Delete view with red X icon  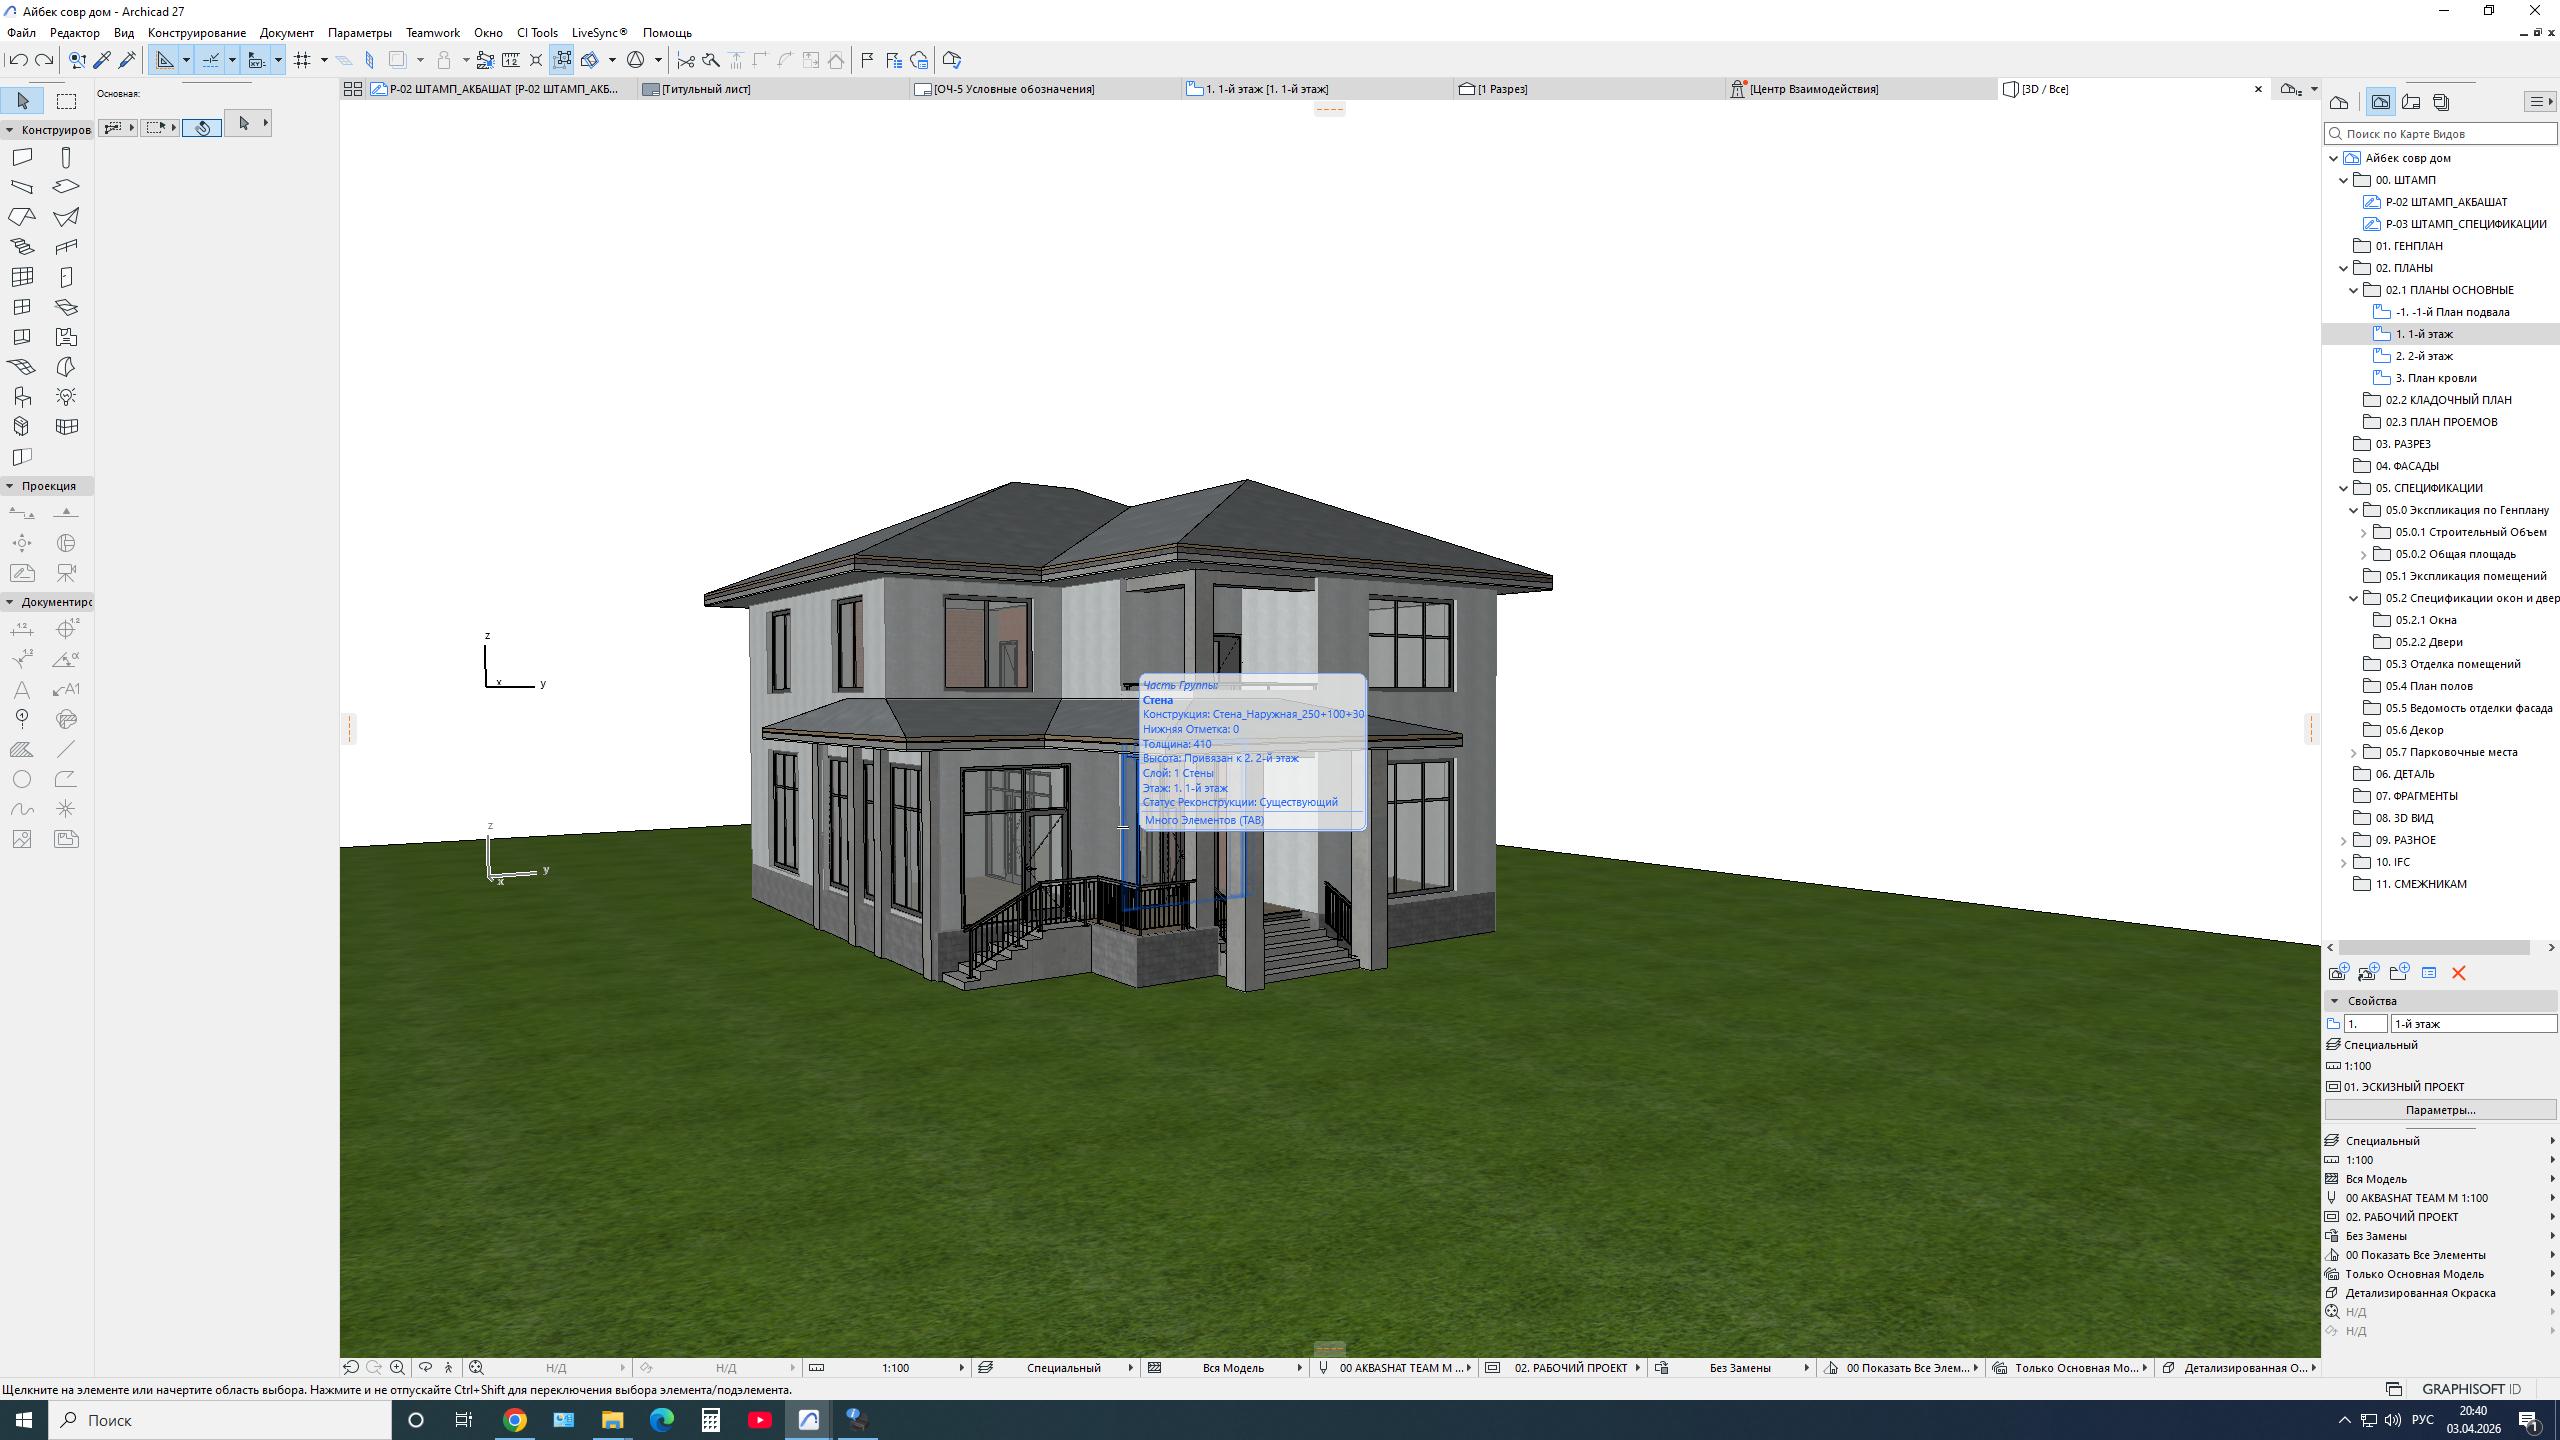click(x=2459, y=973)
